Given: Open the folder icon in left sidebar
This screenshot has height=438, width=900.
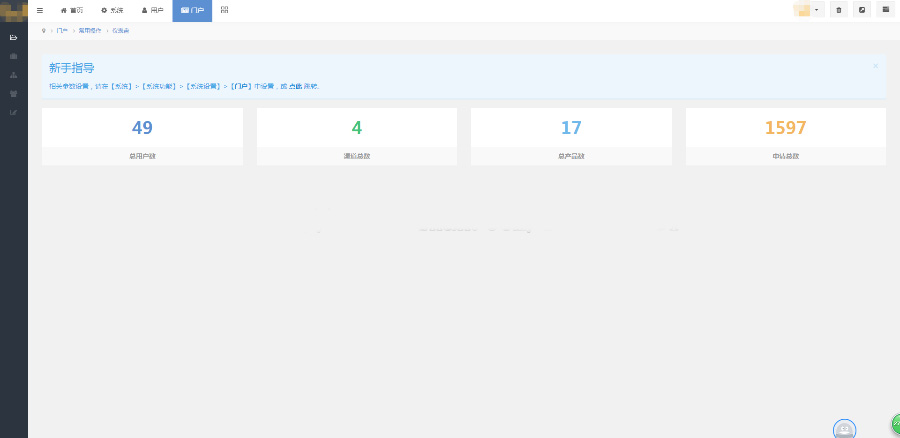Looking at the screenshot, I should coord(13,37).
